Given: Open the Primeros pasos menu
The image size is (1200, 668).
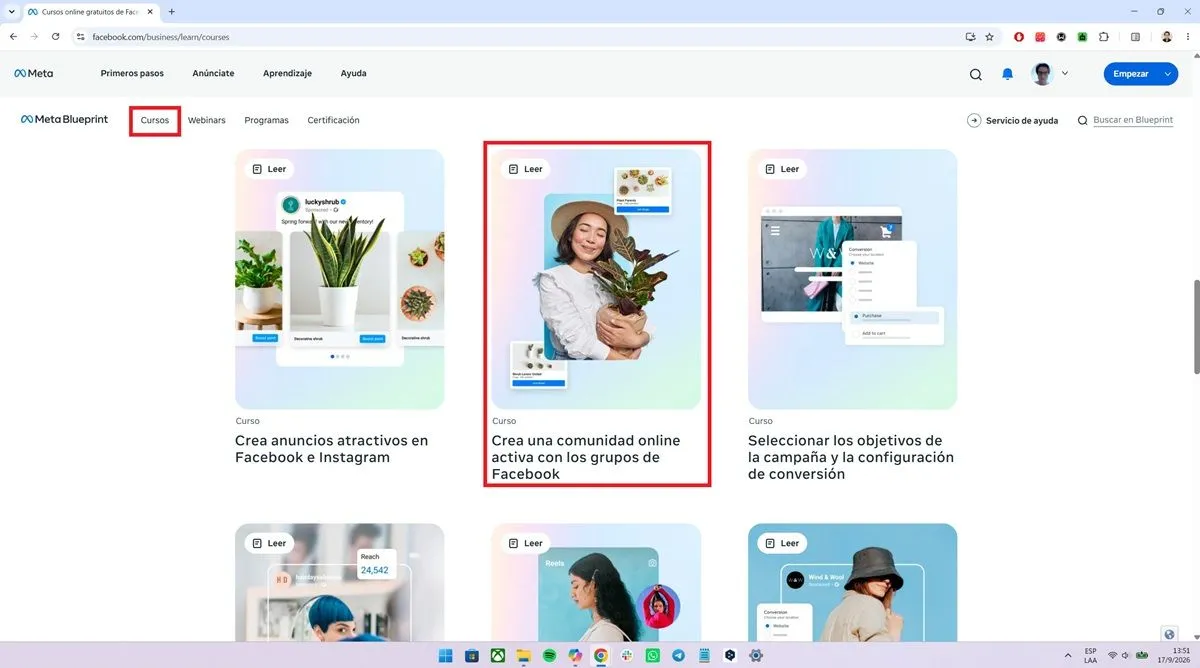Looking at the screenshot, I should [x=132, y=73].
